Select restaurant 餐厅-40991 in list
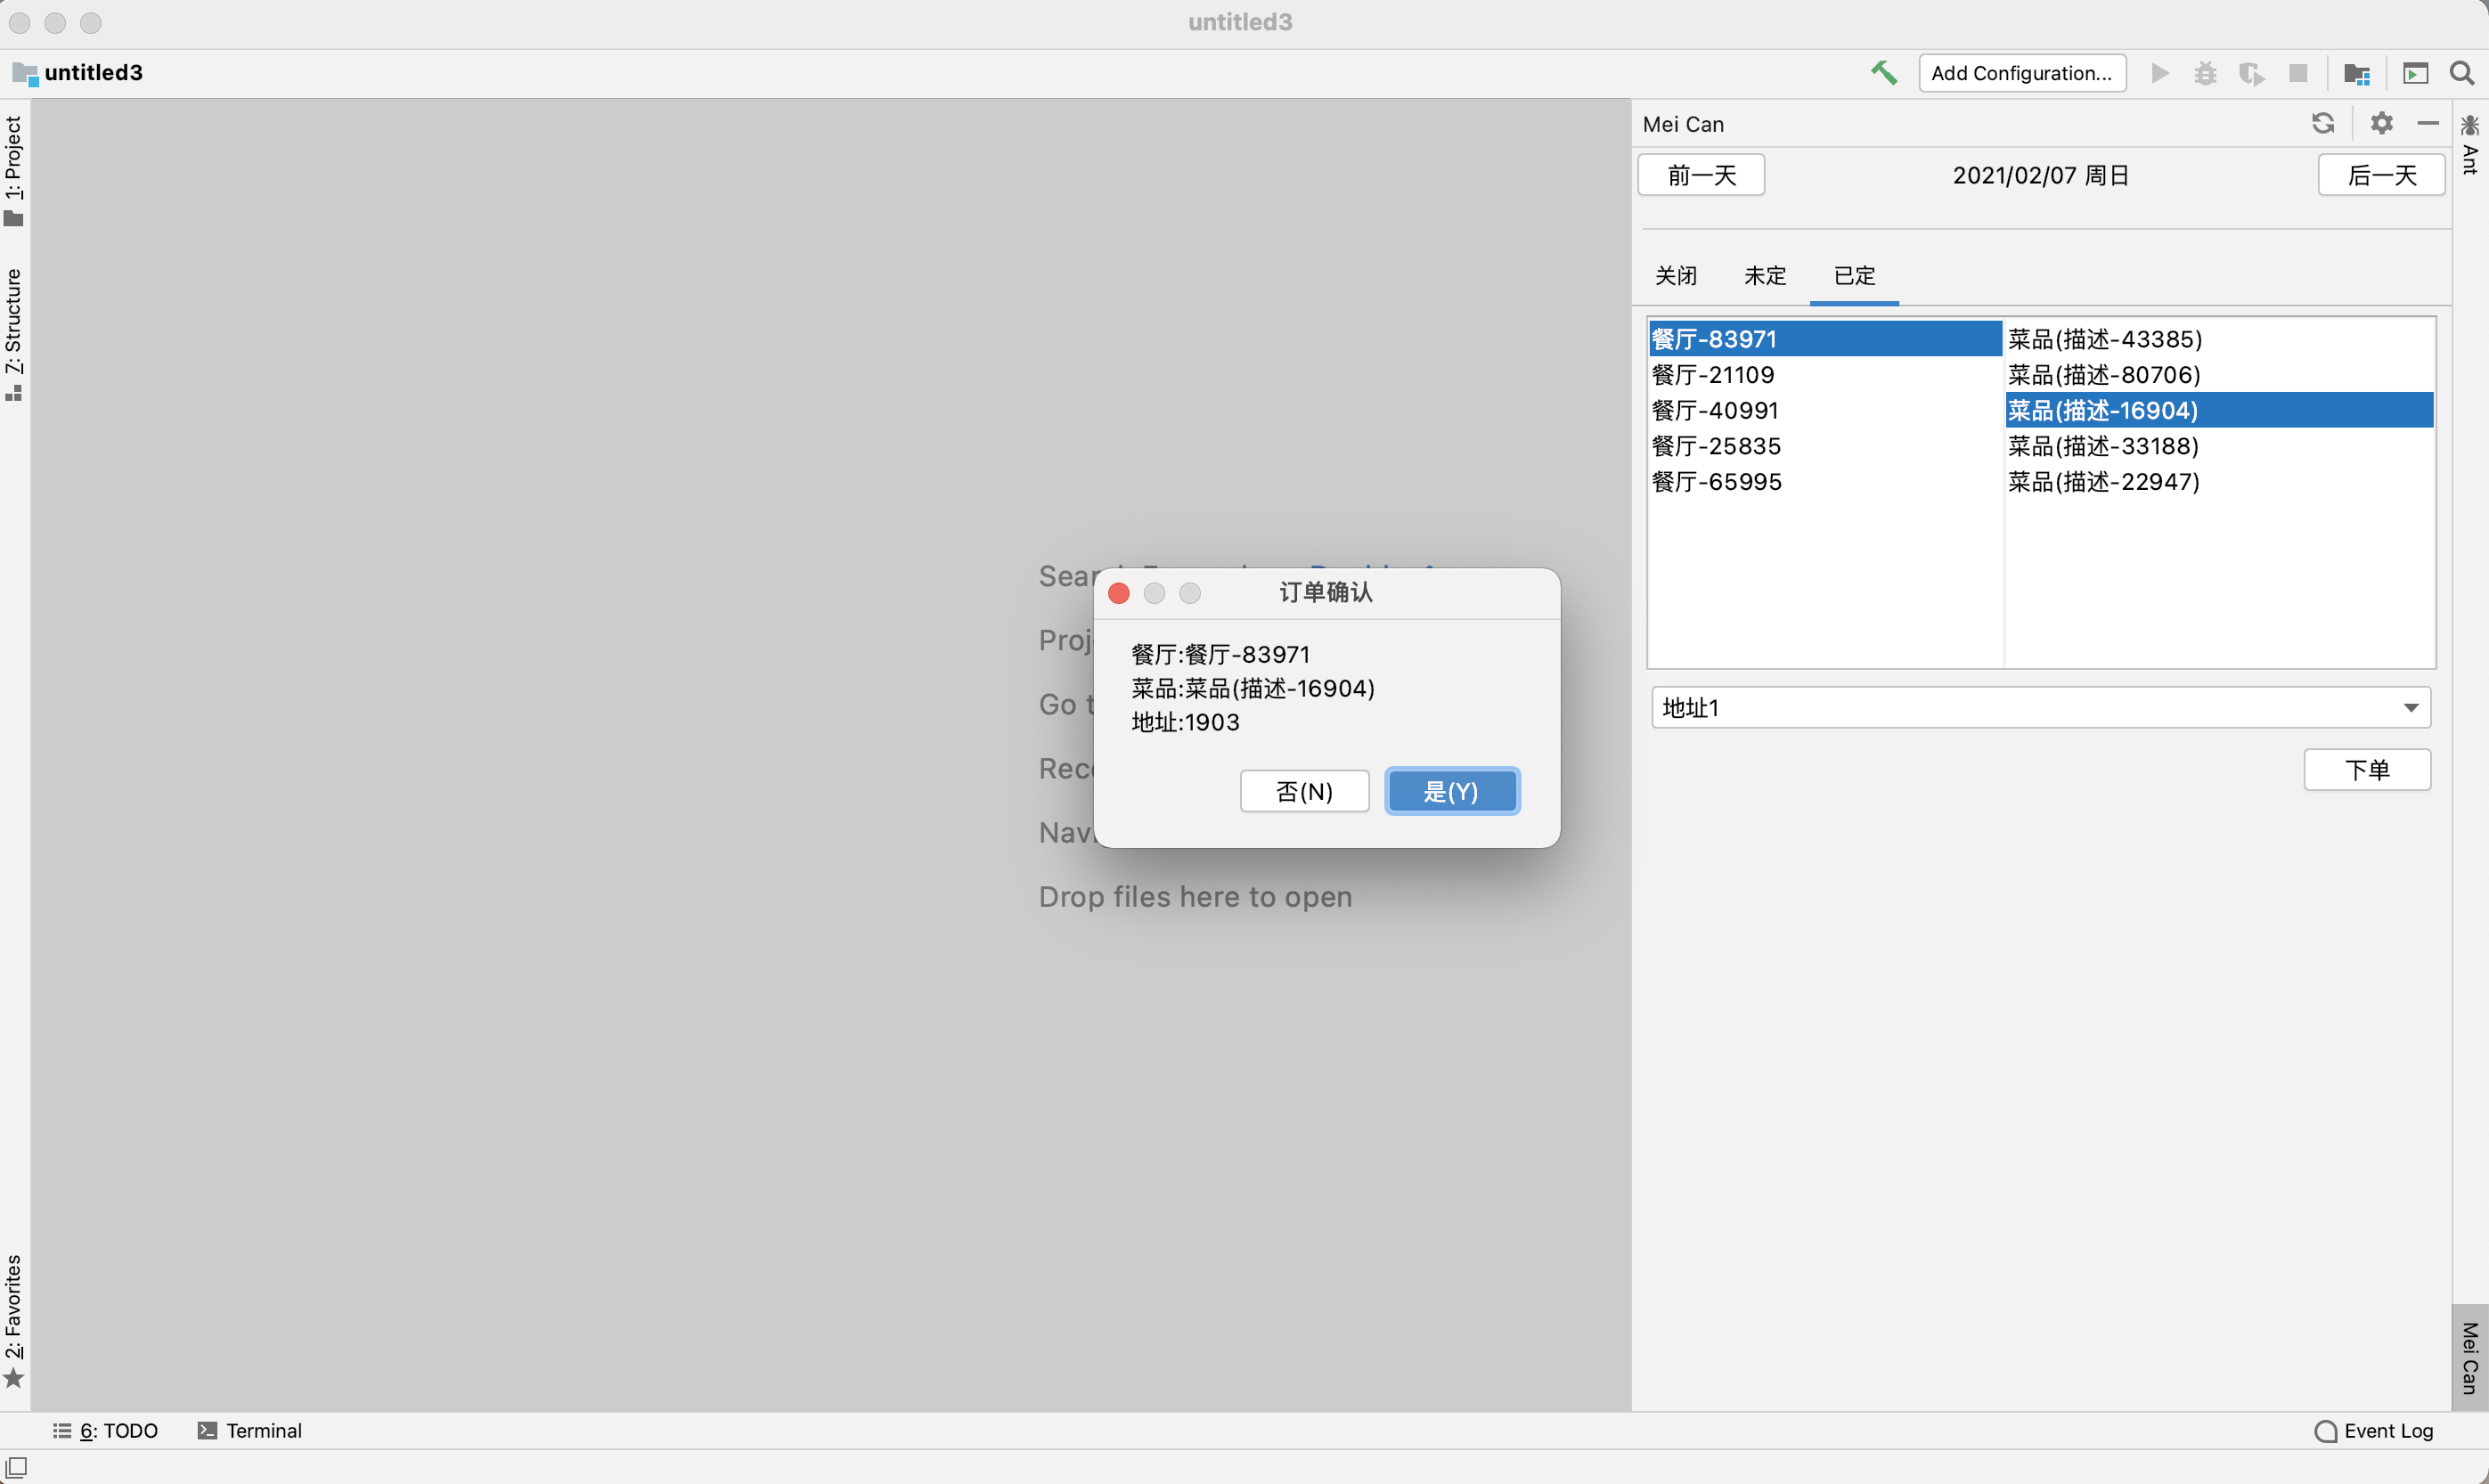 (1715, 410)
